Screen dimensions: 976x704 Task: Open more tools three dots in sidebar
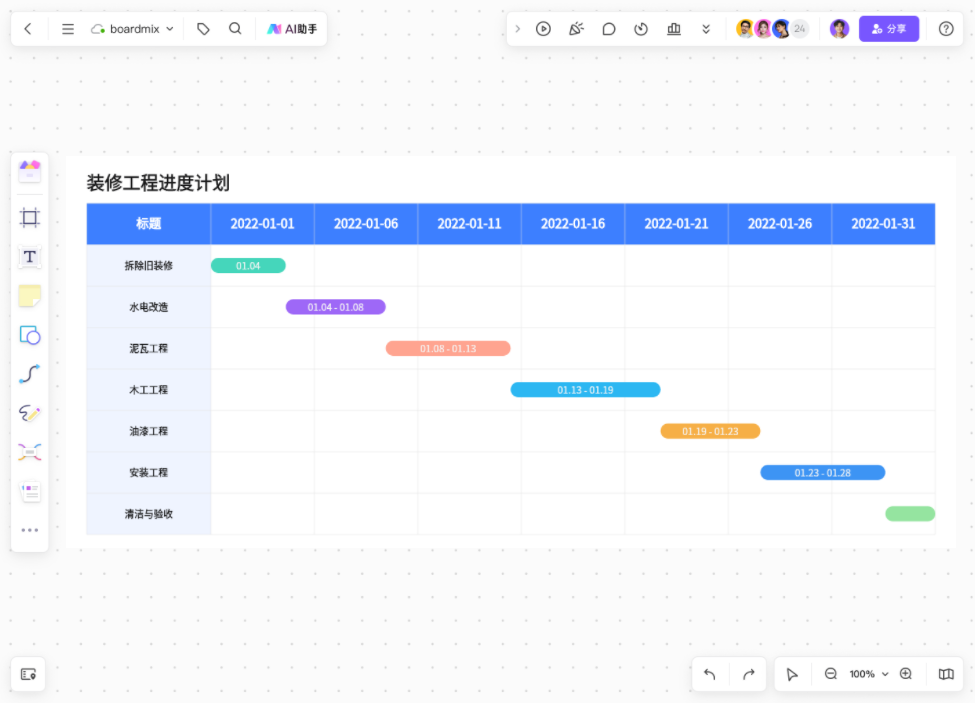[30, 530]
